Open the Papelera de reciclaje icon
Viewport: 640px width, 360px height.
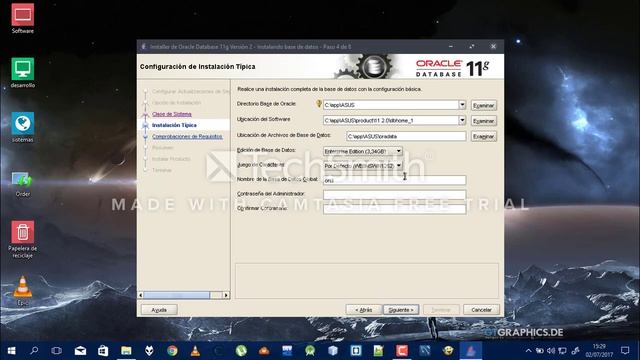coord(22,239)
